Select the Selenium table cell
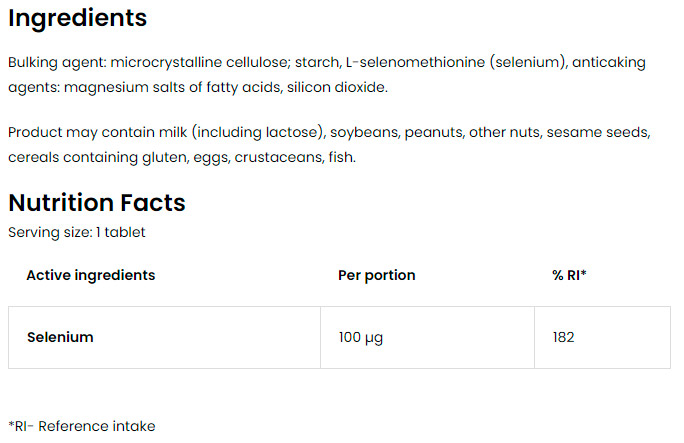 (x=164, y=337)
